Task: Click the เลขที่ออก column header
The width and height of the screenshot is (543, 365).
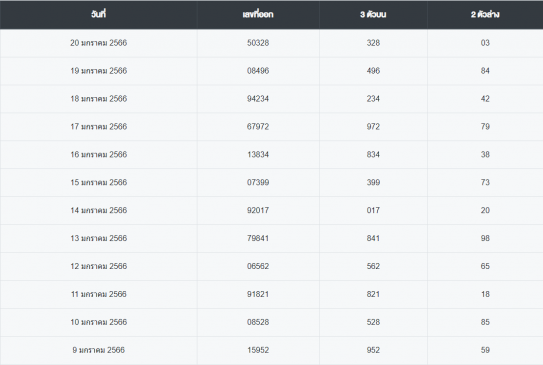Action: (x=258, y=14)
